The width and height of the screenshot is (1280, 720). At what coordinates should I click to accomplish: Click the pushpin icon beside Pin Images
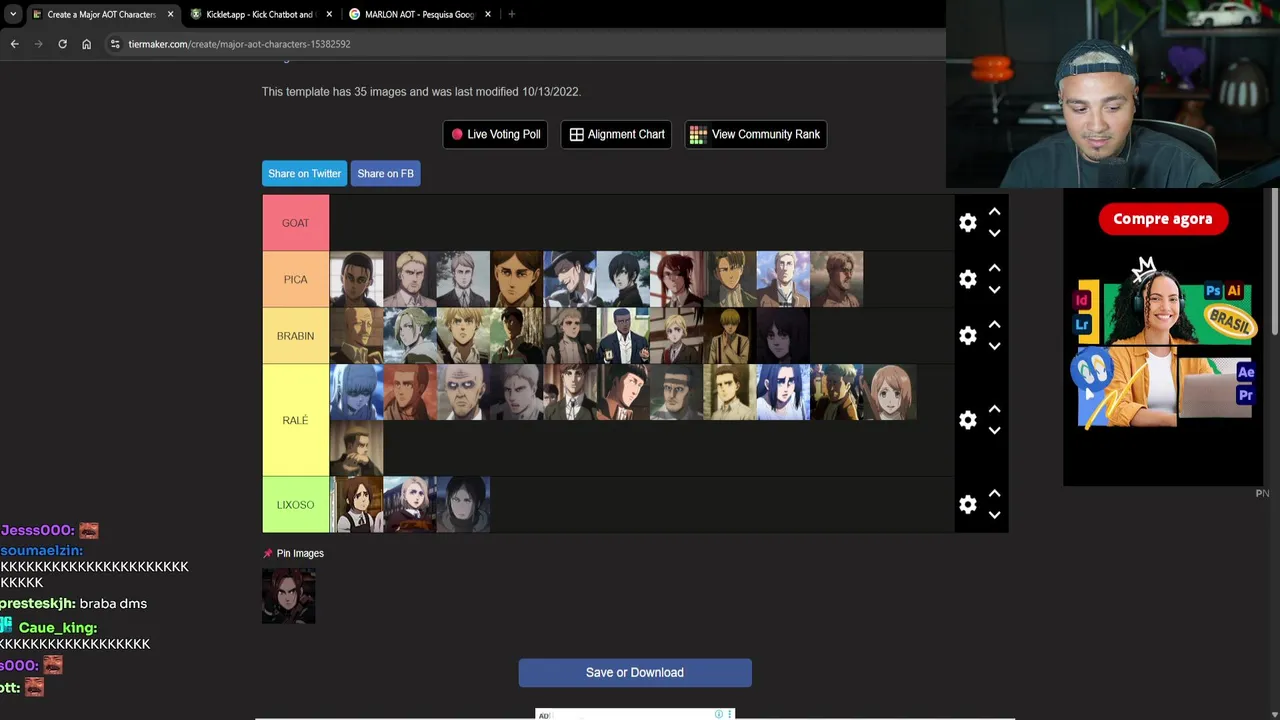click(x=267, y=553)
